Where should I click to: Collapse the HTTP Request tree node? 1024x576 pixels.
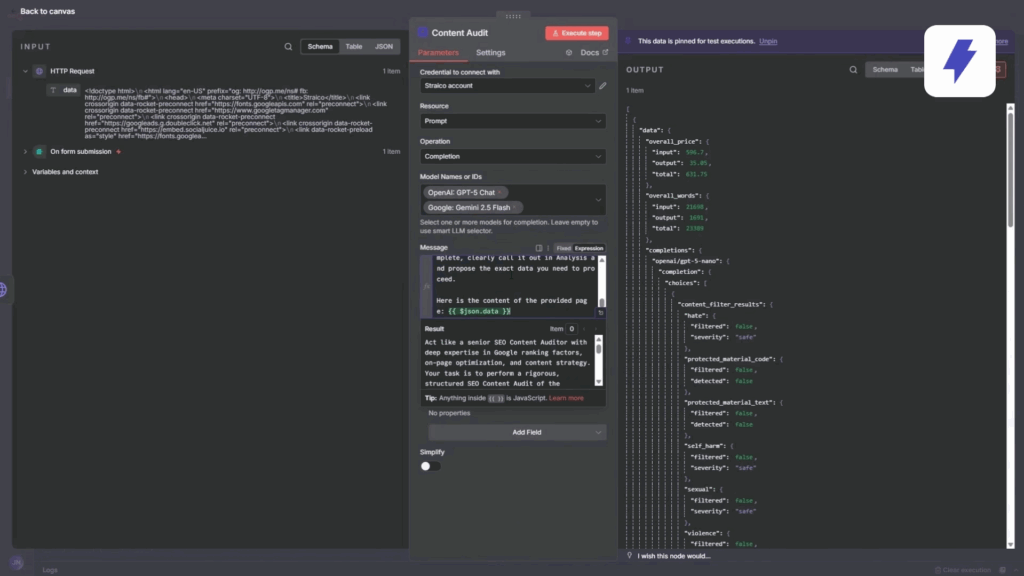click(26, 72)
